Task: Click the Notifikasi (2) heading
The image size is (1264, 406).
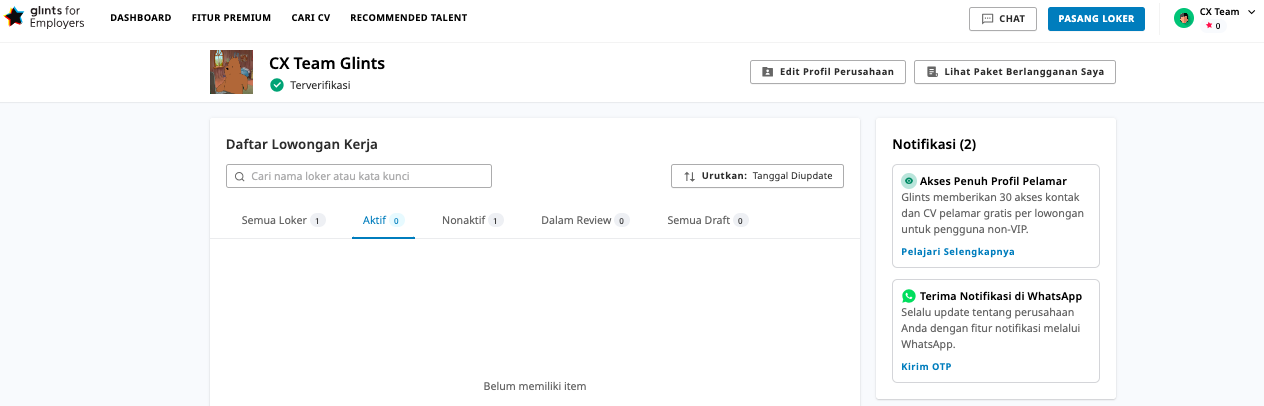Action: 934,144
